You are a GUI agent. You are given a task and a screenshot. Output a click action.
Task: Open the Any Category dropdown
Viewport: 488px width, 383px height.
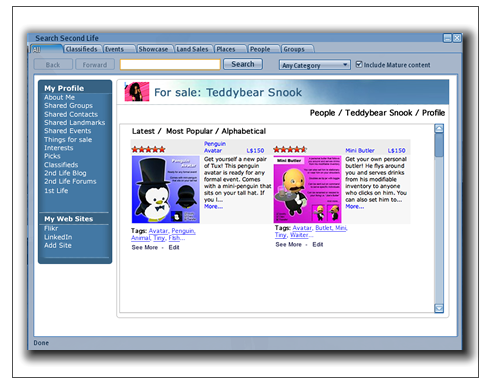pyautogui.click(x=315, y=65)
